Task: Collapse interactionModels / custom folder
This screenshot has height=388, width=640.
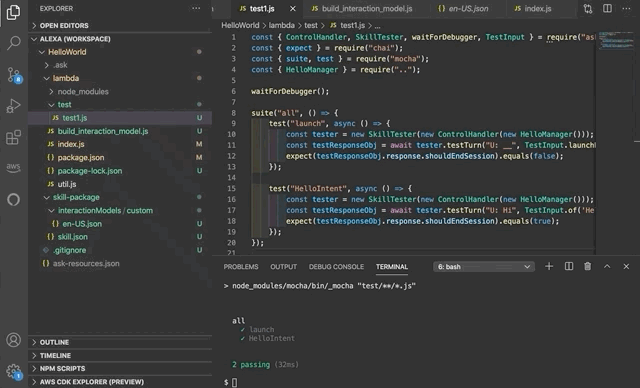Action: click(120, 211)
